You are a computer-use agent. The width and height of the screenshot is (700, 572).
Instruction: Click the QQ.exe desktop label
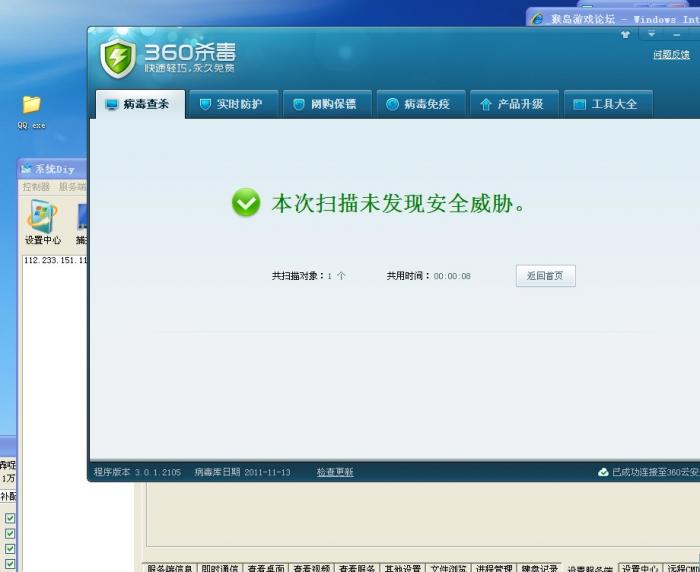pyautogui.click(x=31, y=125)
